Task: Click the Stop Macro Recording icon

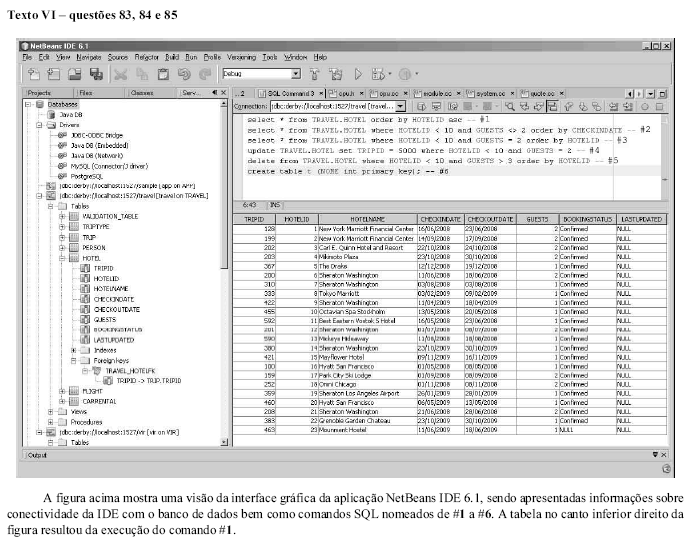Action: click(660, 106)
